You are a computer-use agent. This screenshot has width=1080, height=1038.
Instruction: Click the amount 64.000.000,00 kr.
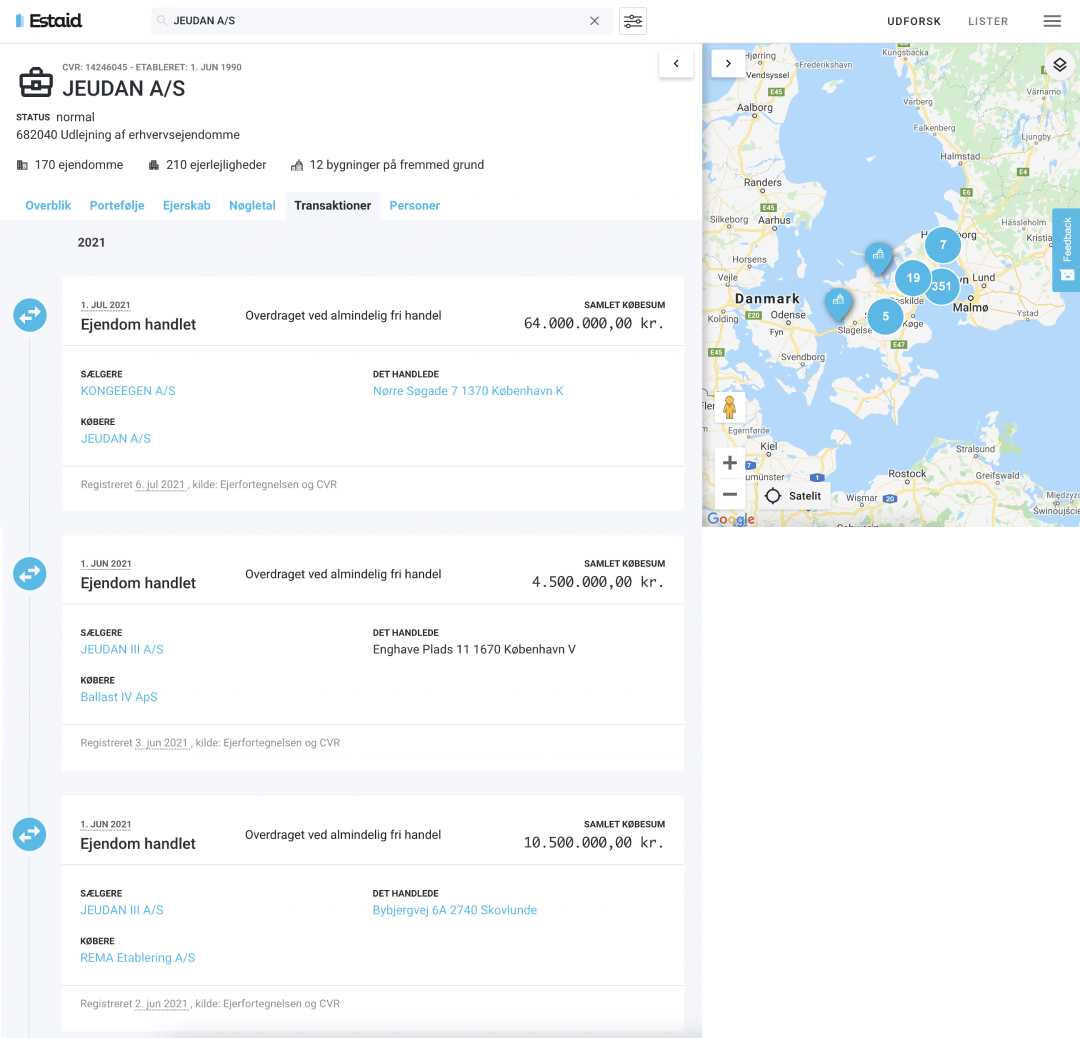[x=594, y=323]
